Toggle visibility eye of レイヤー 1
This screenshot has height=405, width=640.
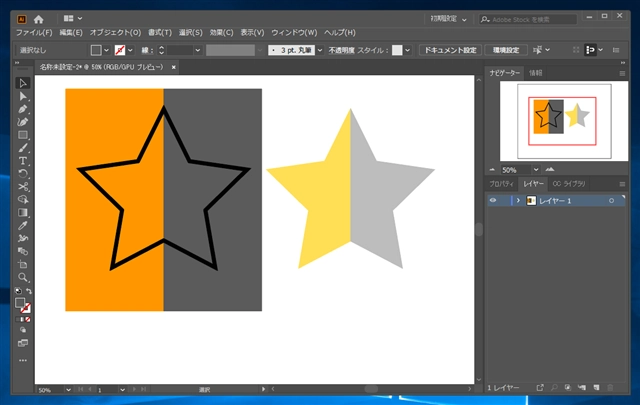(x=493, y=200)
